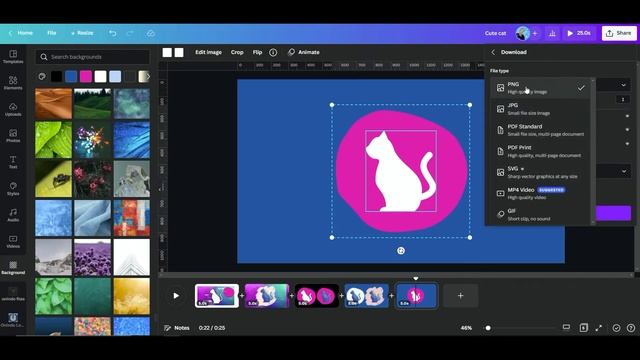Add a new page with plus tile
This screenshot has width=640, height=360.
pyautogui.click(x=460, y=296)
